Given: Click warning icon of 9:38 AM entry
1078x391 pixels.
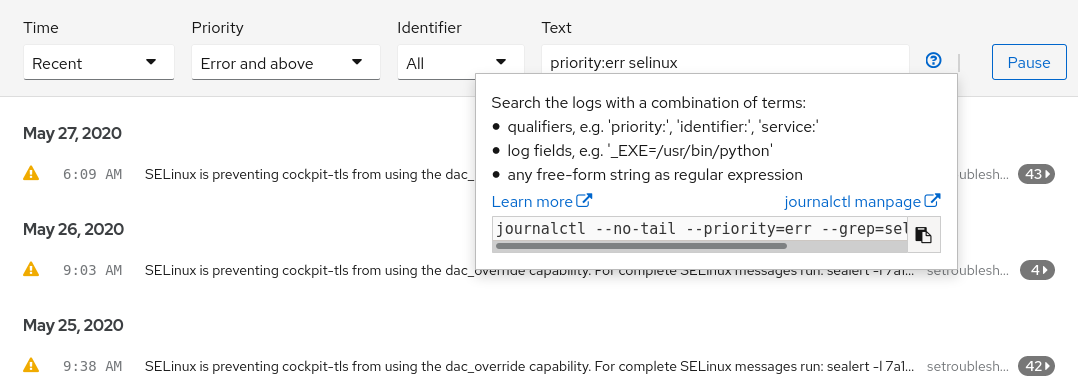Looking at the screenshot, I should pyautogui.click(x=31, y=366).
